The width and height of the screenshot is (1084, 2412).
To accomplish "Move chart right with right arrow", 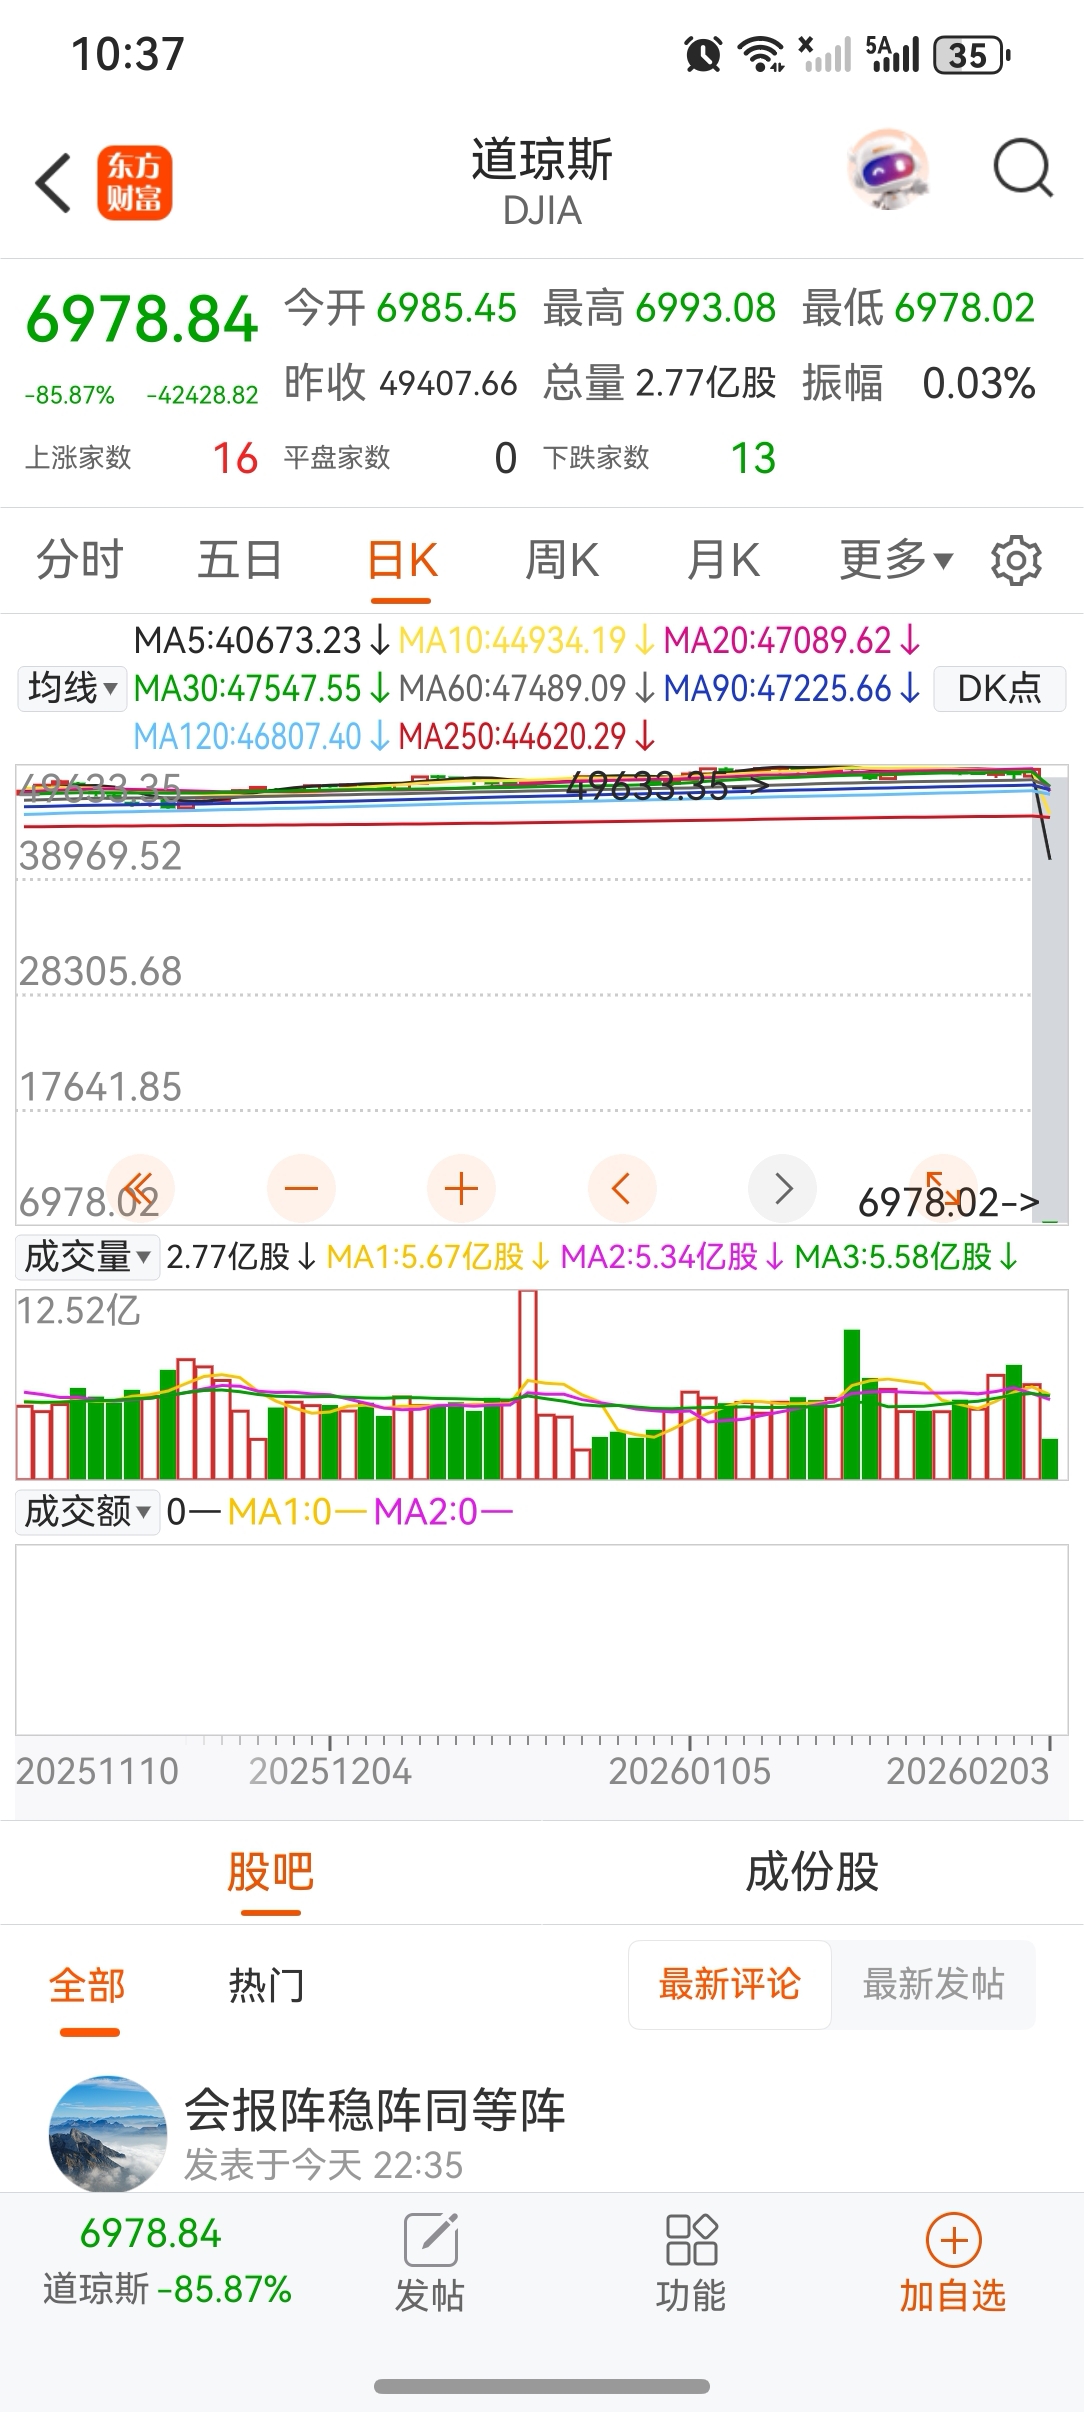I will click(x=783, y=1189).
